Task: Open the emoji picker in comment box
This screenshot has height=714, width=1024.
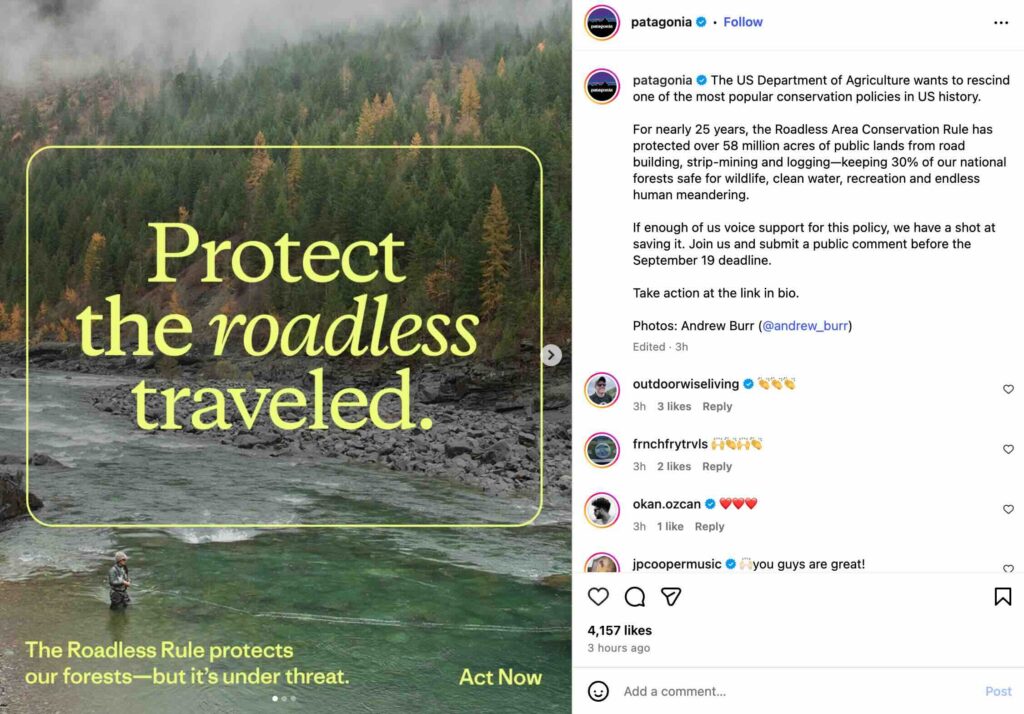Action: coord(598,691)
